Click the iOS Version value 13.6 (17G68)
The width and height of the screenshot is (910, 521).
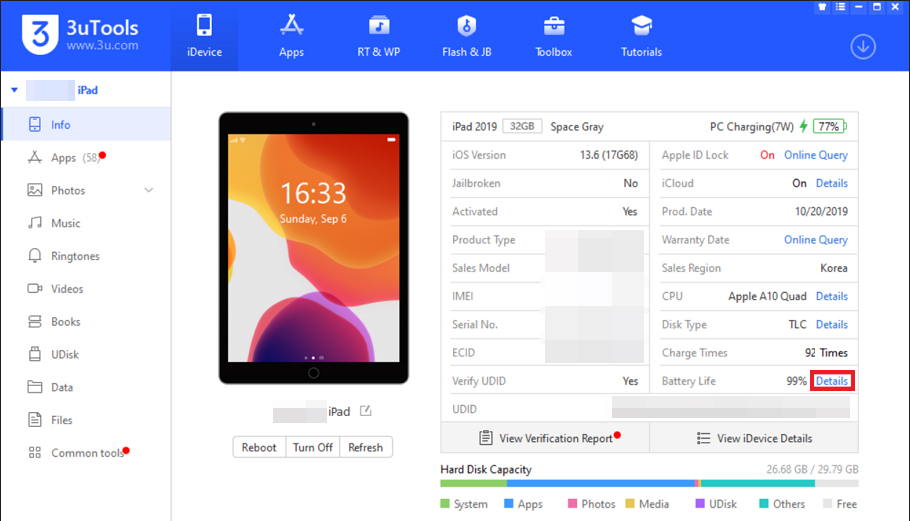(609, 155)
